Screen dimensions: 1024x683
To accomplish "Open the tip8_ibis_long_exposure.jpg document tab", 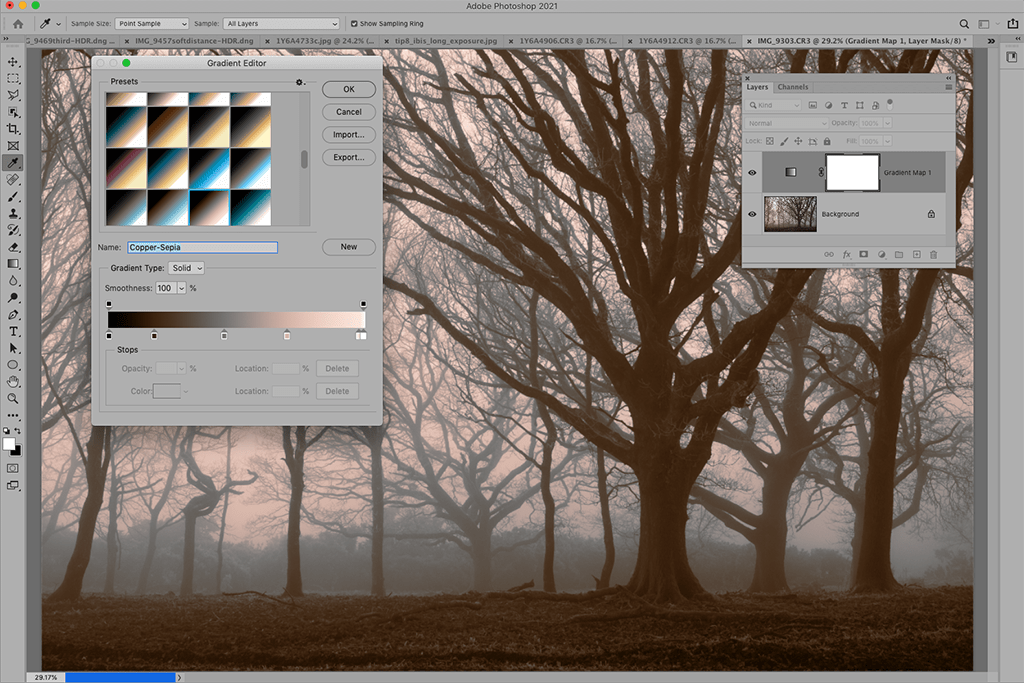I will click(x=445, y=40).
